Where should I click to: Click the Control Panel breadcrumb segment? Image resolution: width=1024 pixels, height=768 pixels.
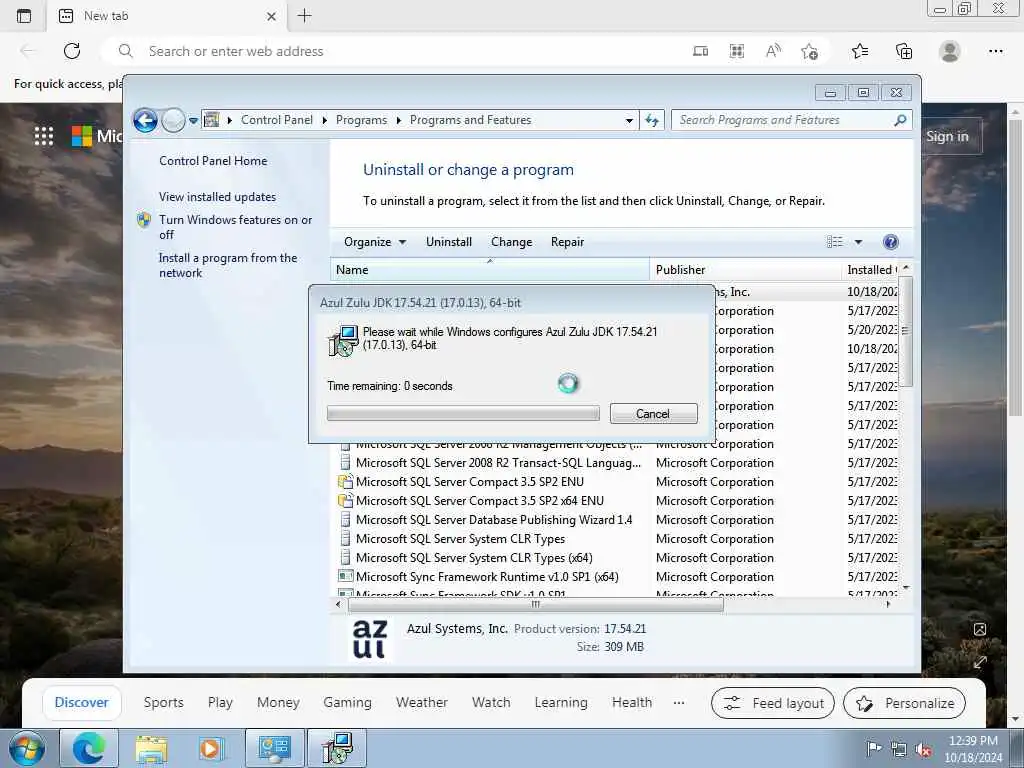[x=276, y=120]
